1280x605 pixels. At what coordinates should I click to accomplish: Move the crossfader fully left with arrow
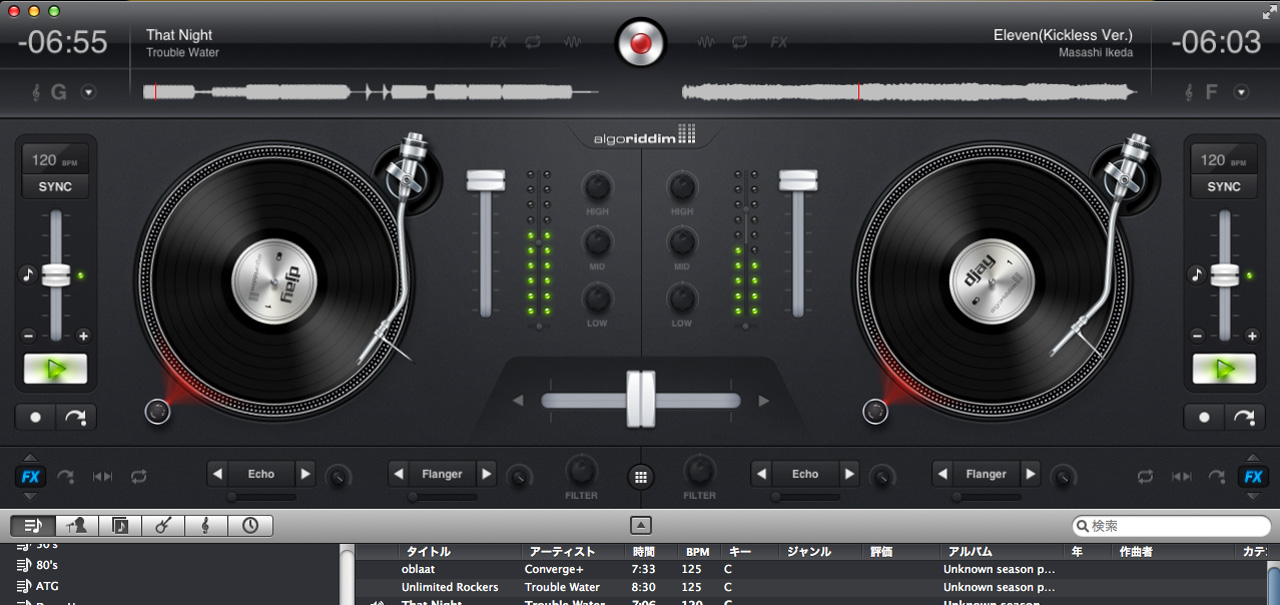[x=518, y=401]
